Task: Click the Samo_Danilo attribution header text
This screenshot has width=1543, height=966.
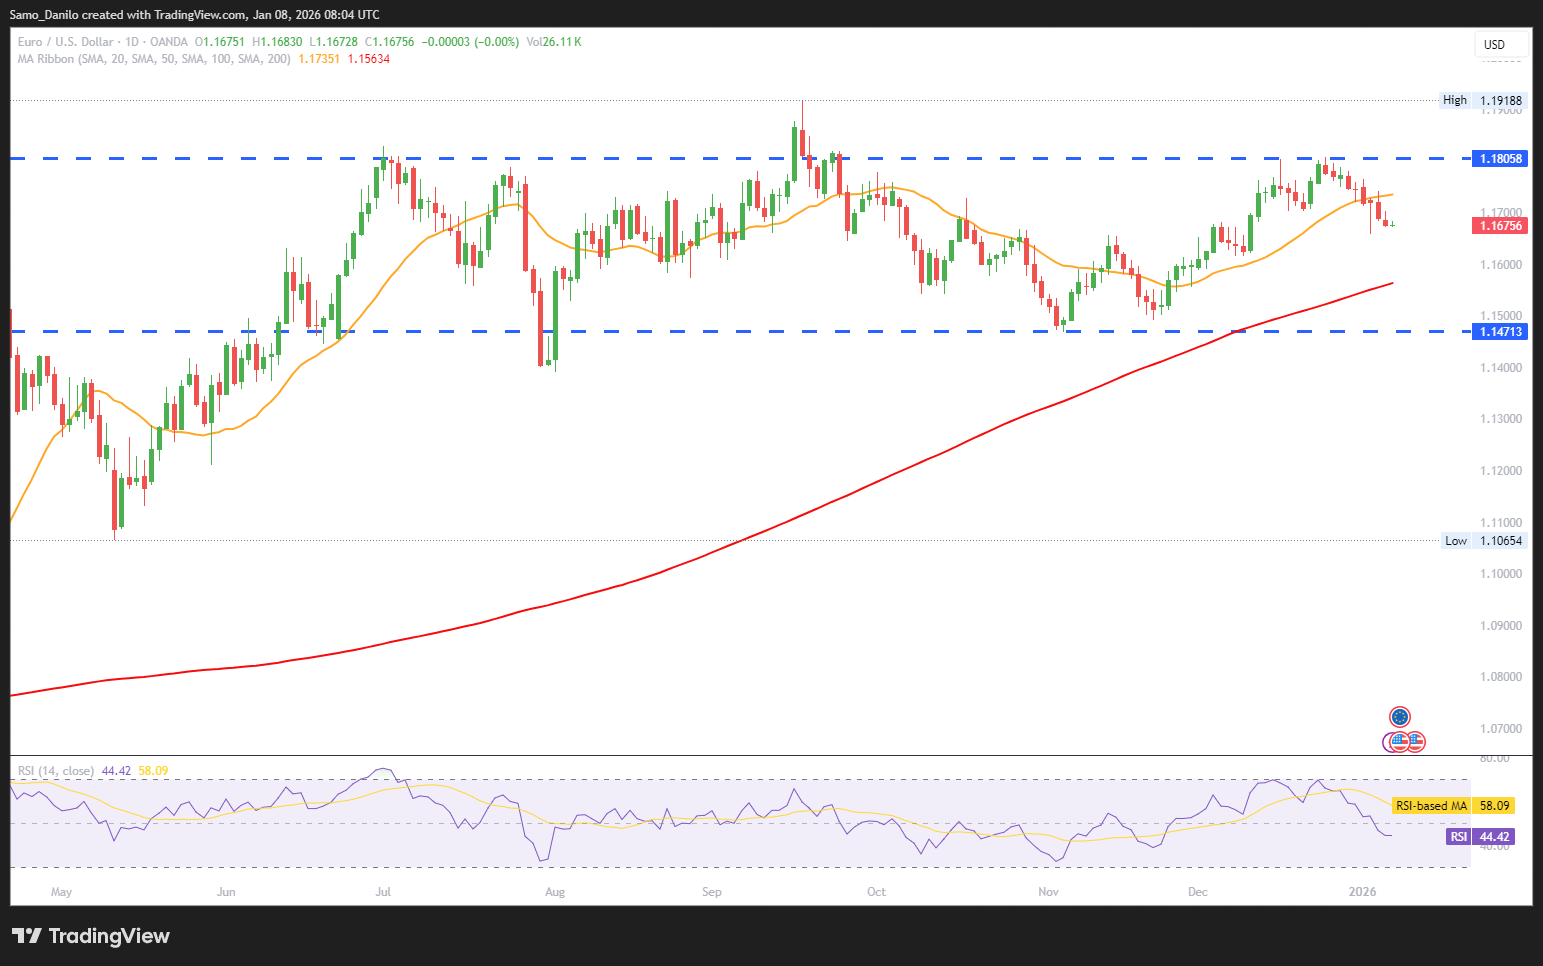Action: point(195,15)
